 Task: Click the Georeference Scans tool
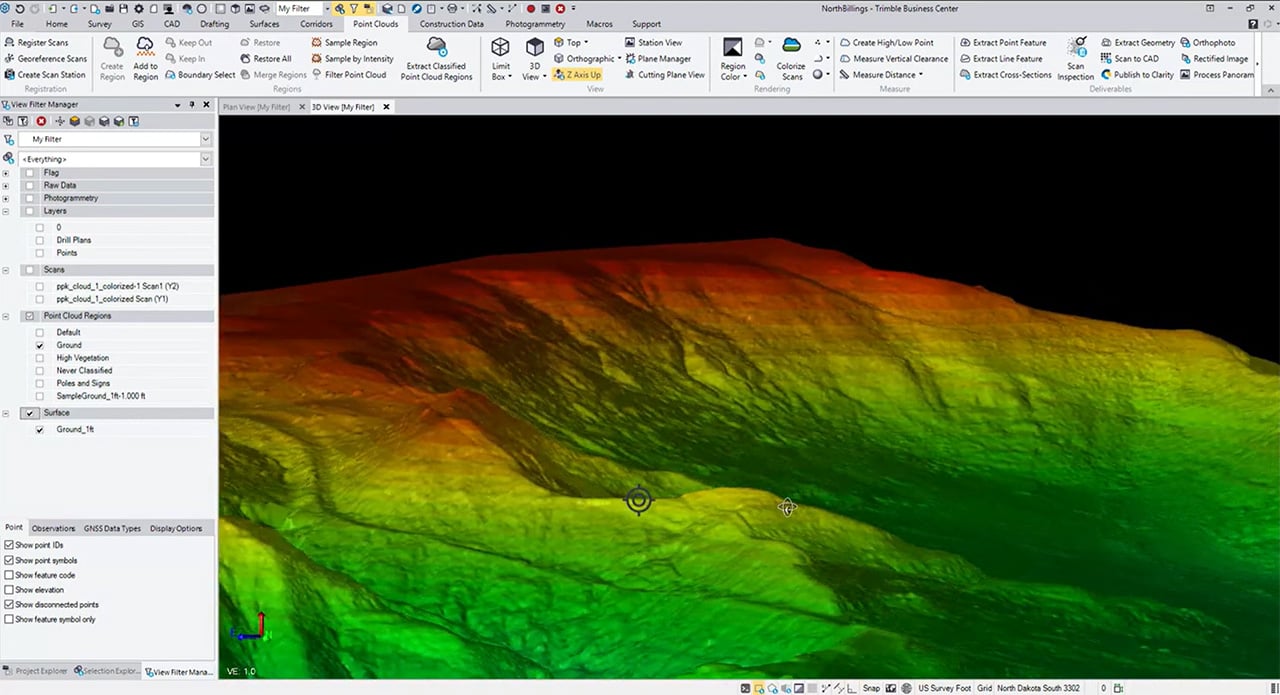click(45, 59)
